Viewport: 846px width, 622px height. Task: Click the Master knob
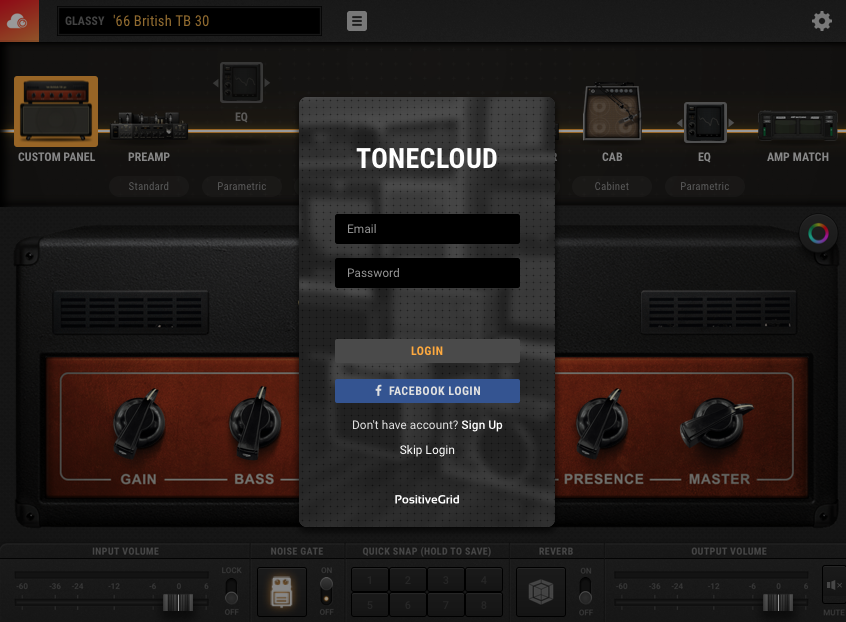pyautogui.click(x=715, y=423)
